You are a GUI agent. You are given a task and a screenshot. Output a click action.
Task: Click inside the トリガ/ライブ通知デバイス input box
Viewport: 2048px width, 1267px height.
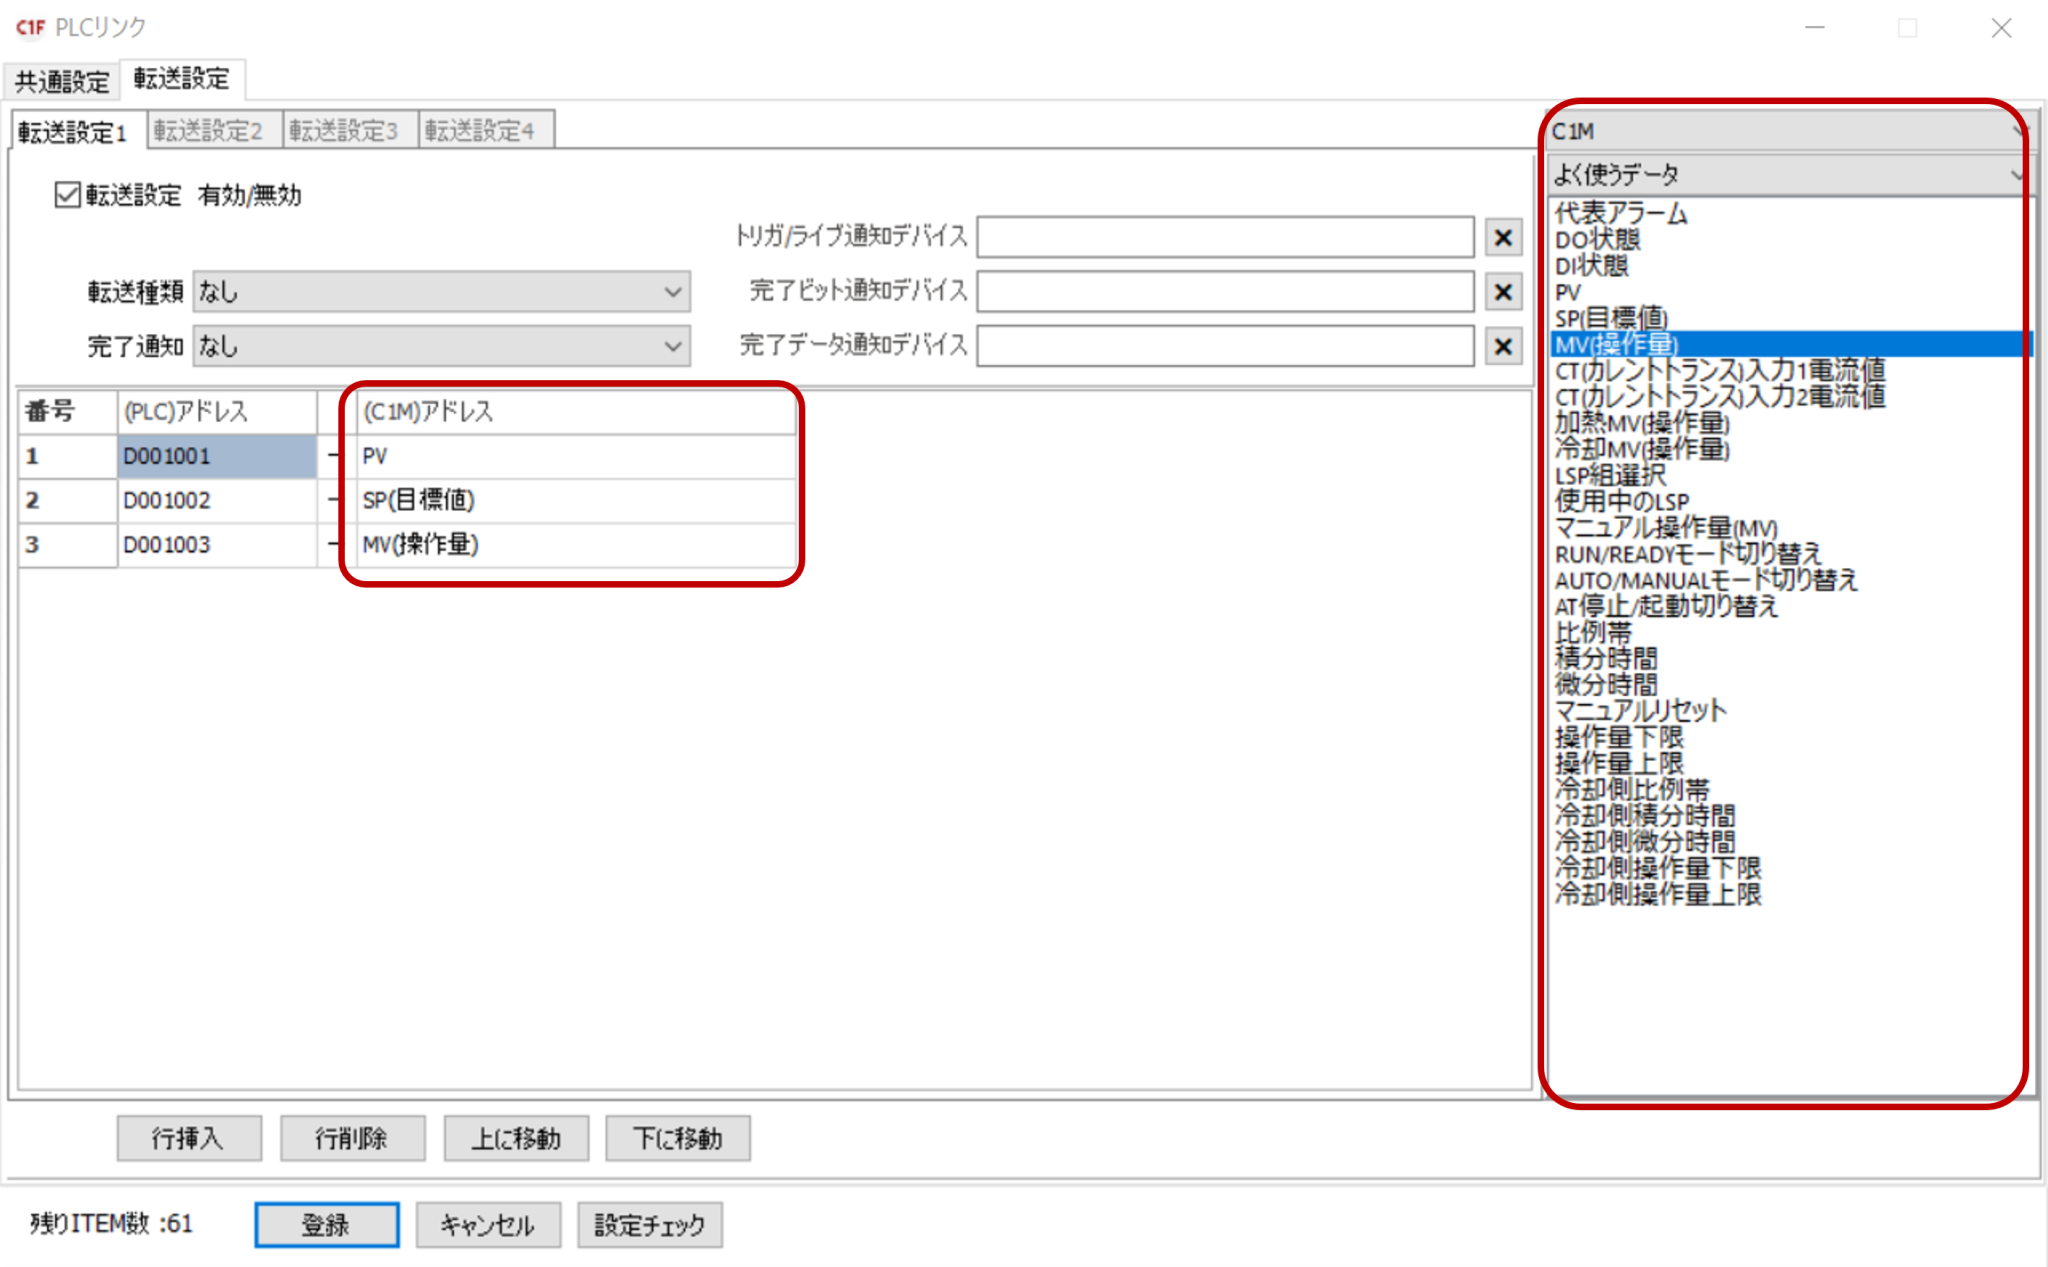1225,237
